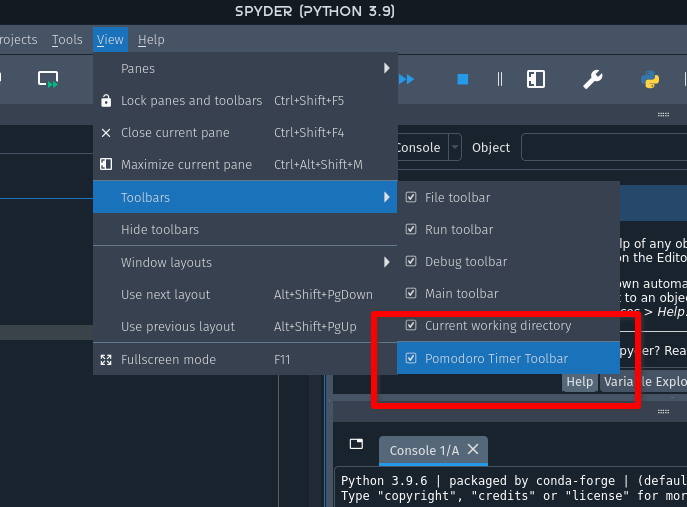This screenshot has width=687, height=507.
Task: Click the lock icon beside Lock panes
Action: (106, 100)
